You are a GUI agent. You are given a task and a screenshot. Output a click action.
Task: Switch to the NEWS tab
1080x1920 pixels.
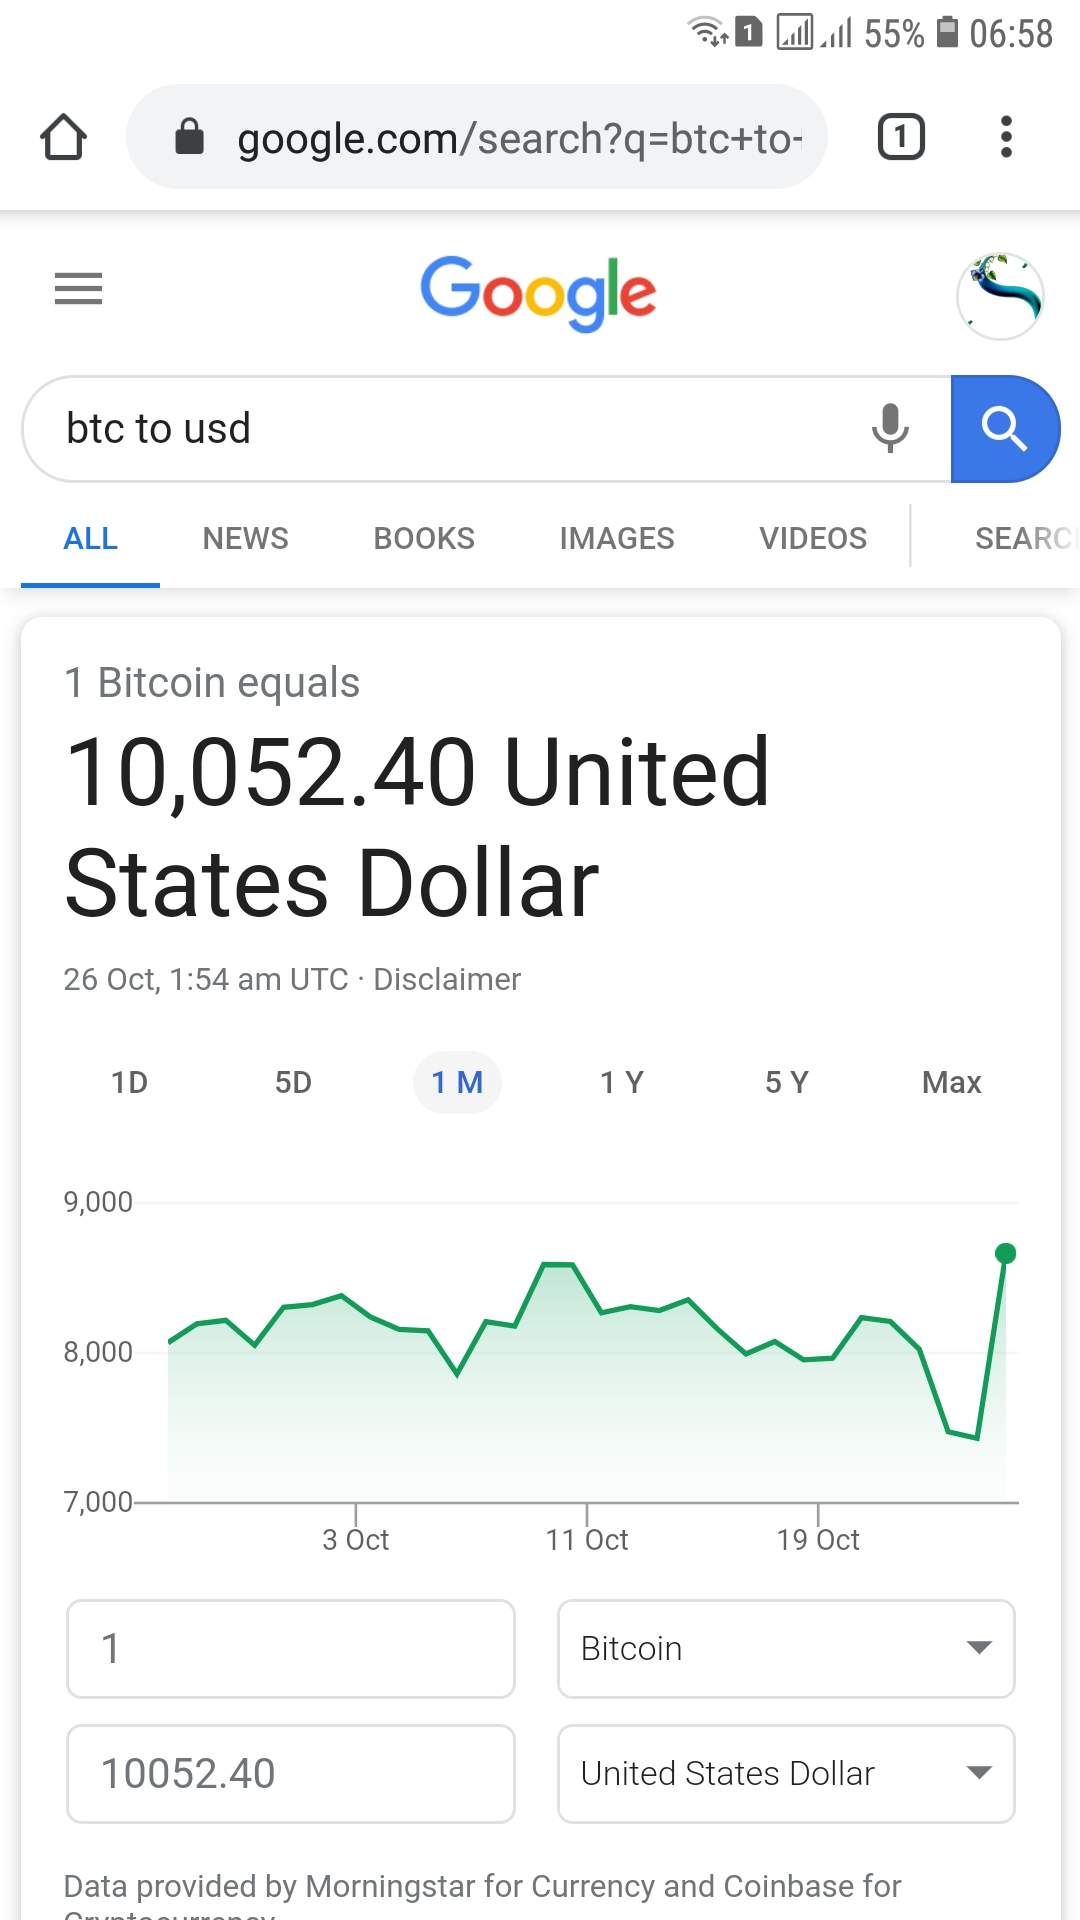pyautogui.click(x=245, y=538)
